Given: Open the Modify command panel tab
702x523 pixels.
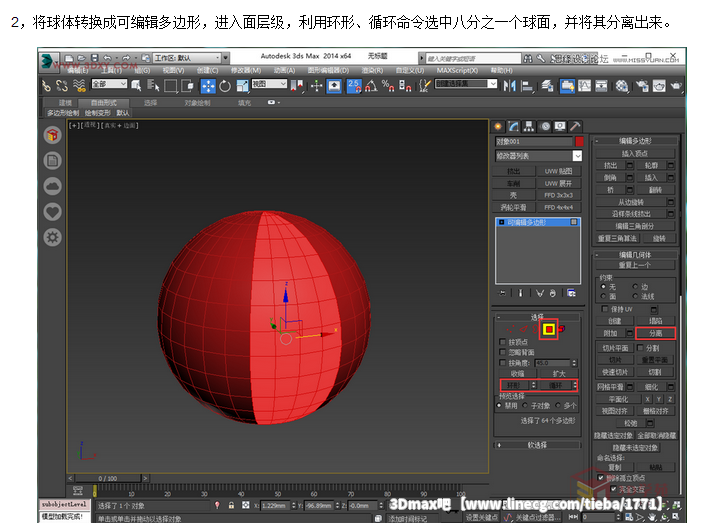Looking at the screenshot, I should tap(514, 127).
